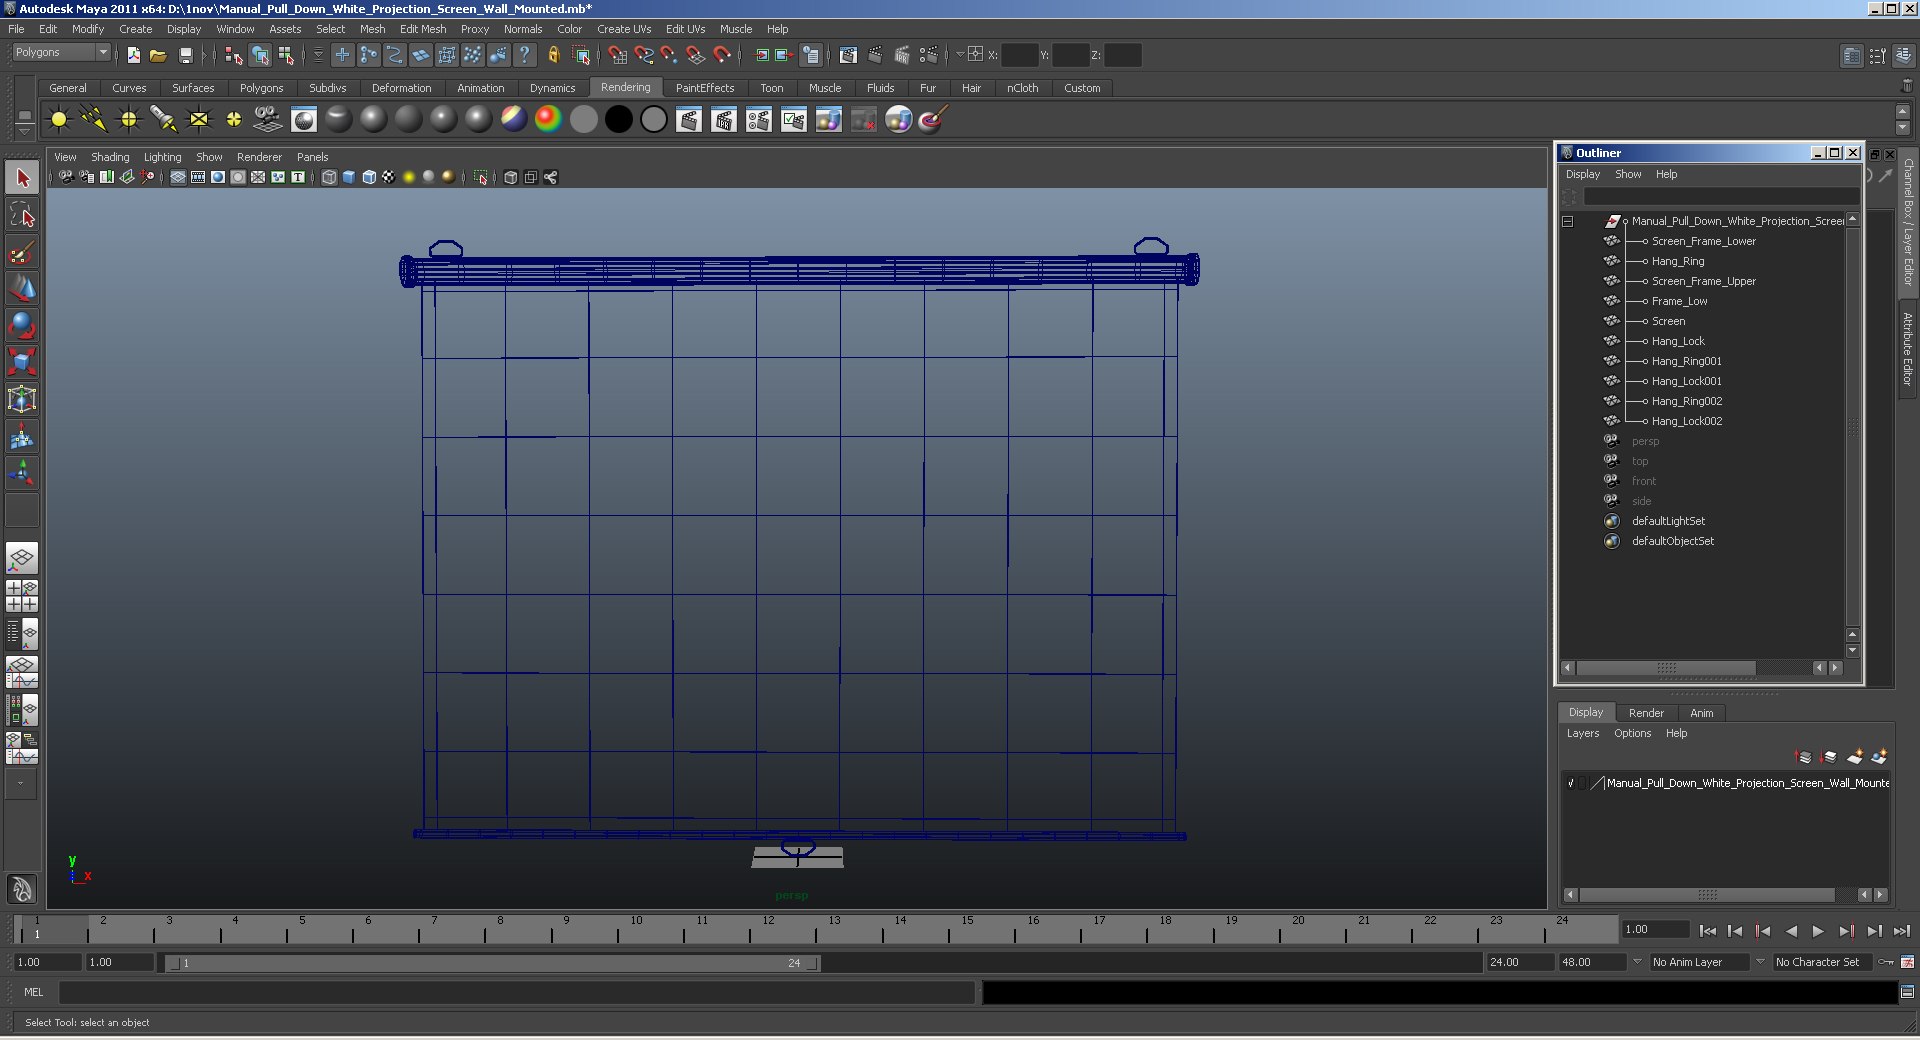Viewport: 1920px width, 1040px height.
Task: Click the current frame field showing 1.00
Action: coord(1655,929)
